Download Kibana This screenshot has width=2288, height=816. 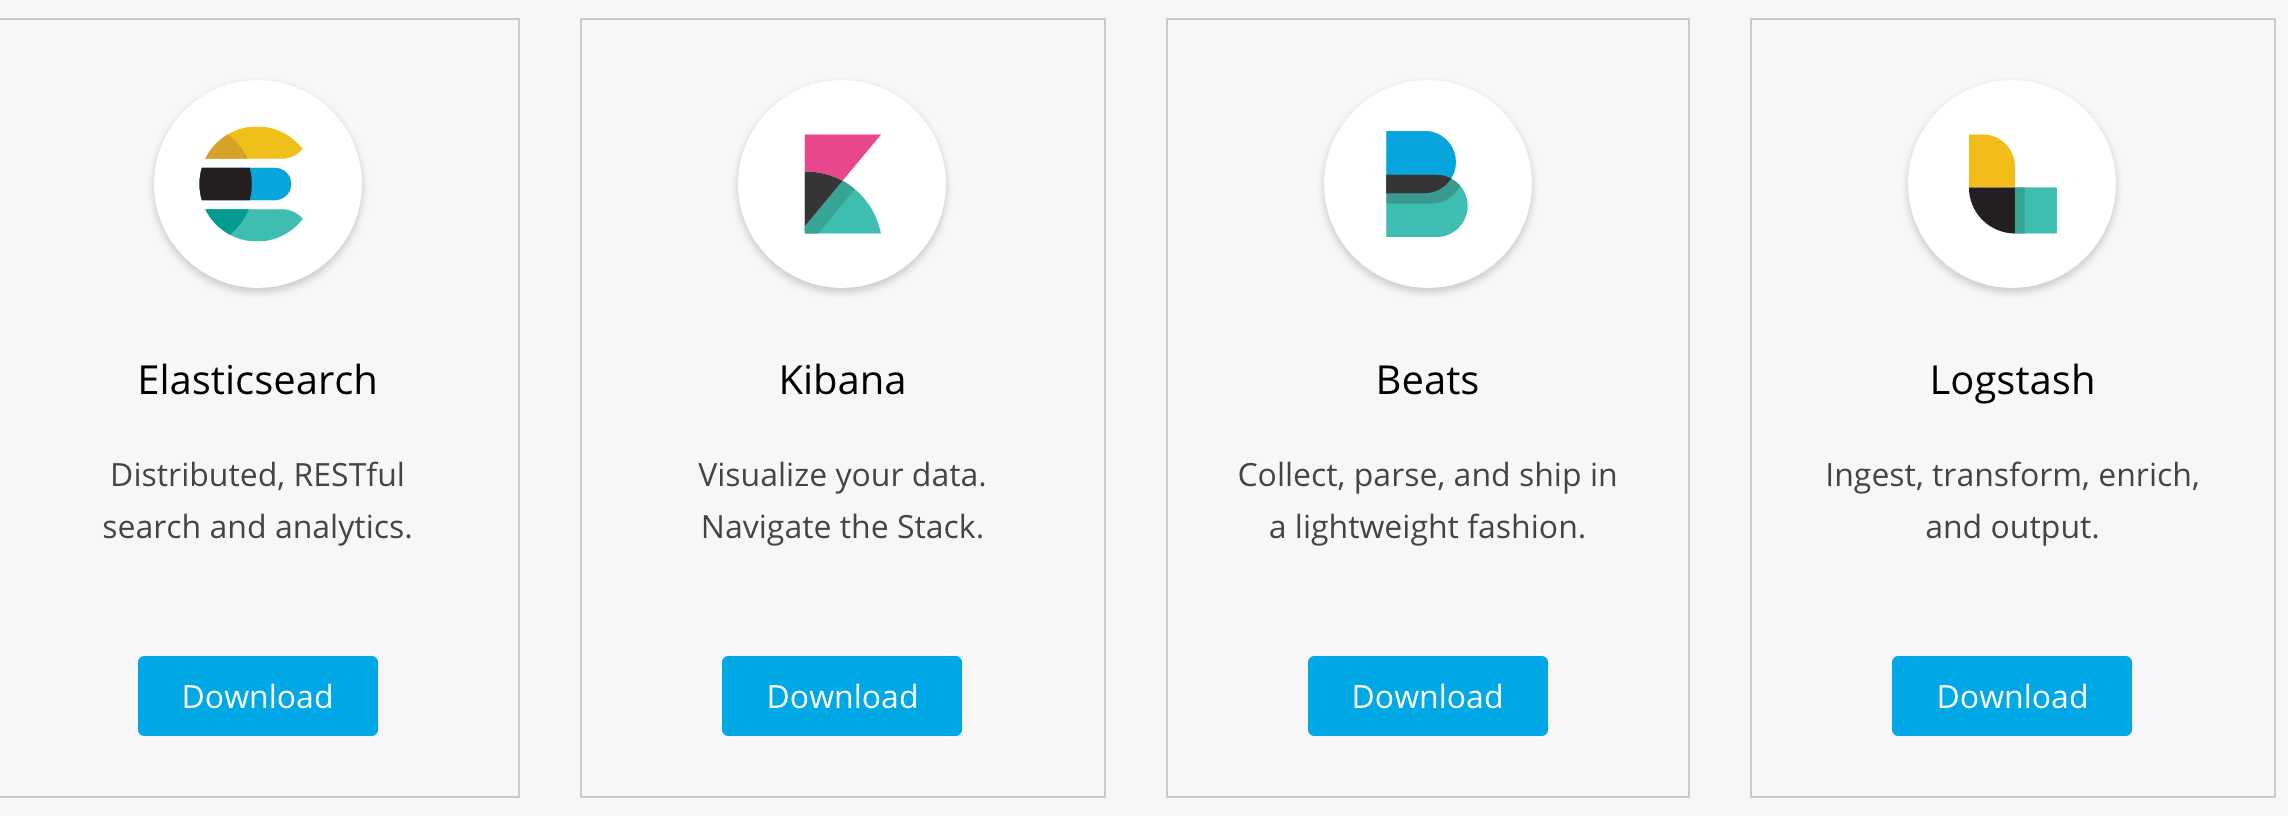click(842, 696)
